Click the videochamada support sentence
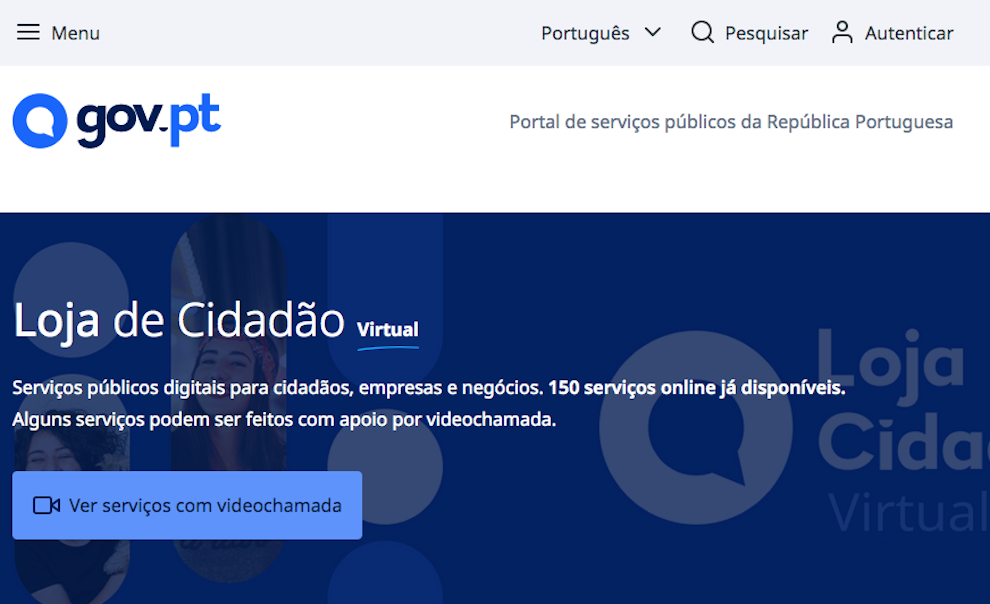 click(x=283, y=420)
